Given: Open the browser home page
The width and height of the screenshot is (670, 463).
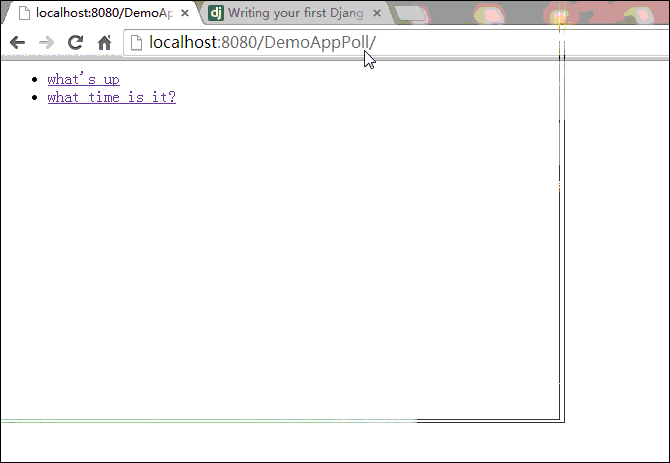Looking at the screenshot, I should [x=104, y=42].
